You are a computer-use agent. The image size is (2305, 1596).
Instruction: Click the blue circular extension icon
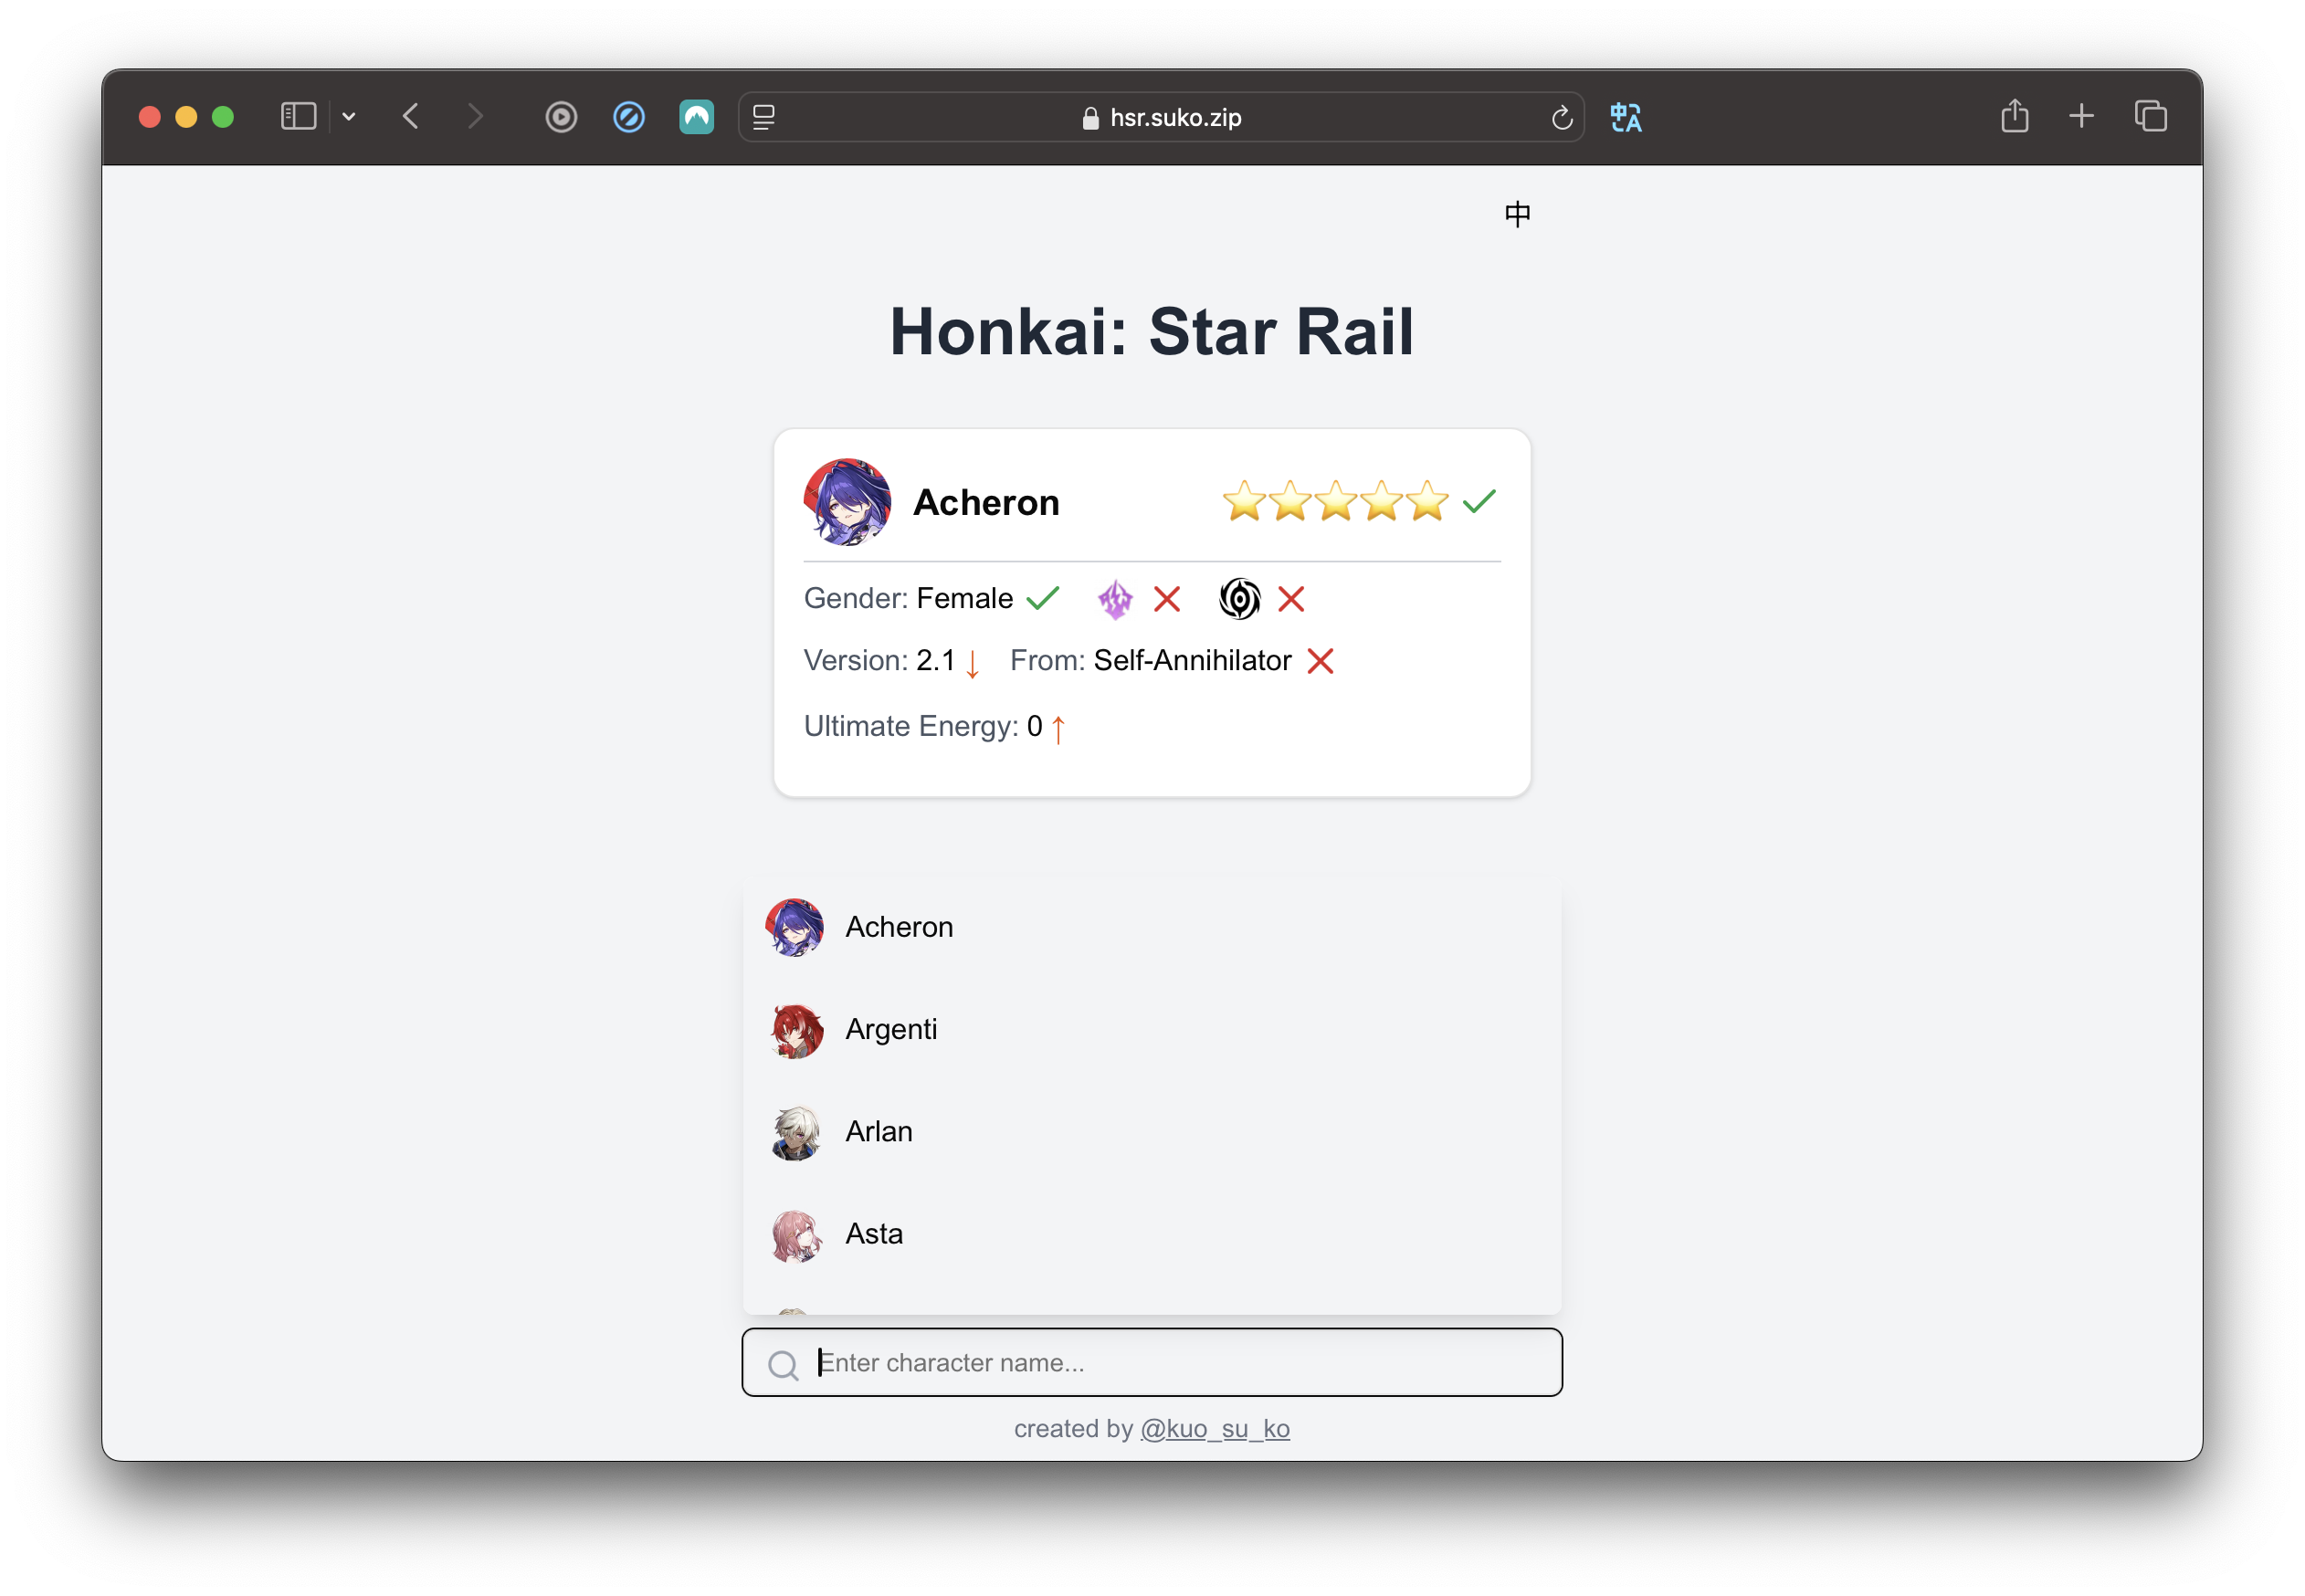pyautogui.click(x=629, y=117)
